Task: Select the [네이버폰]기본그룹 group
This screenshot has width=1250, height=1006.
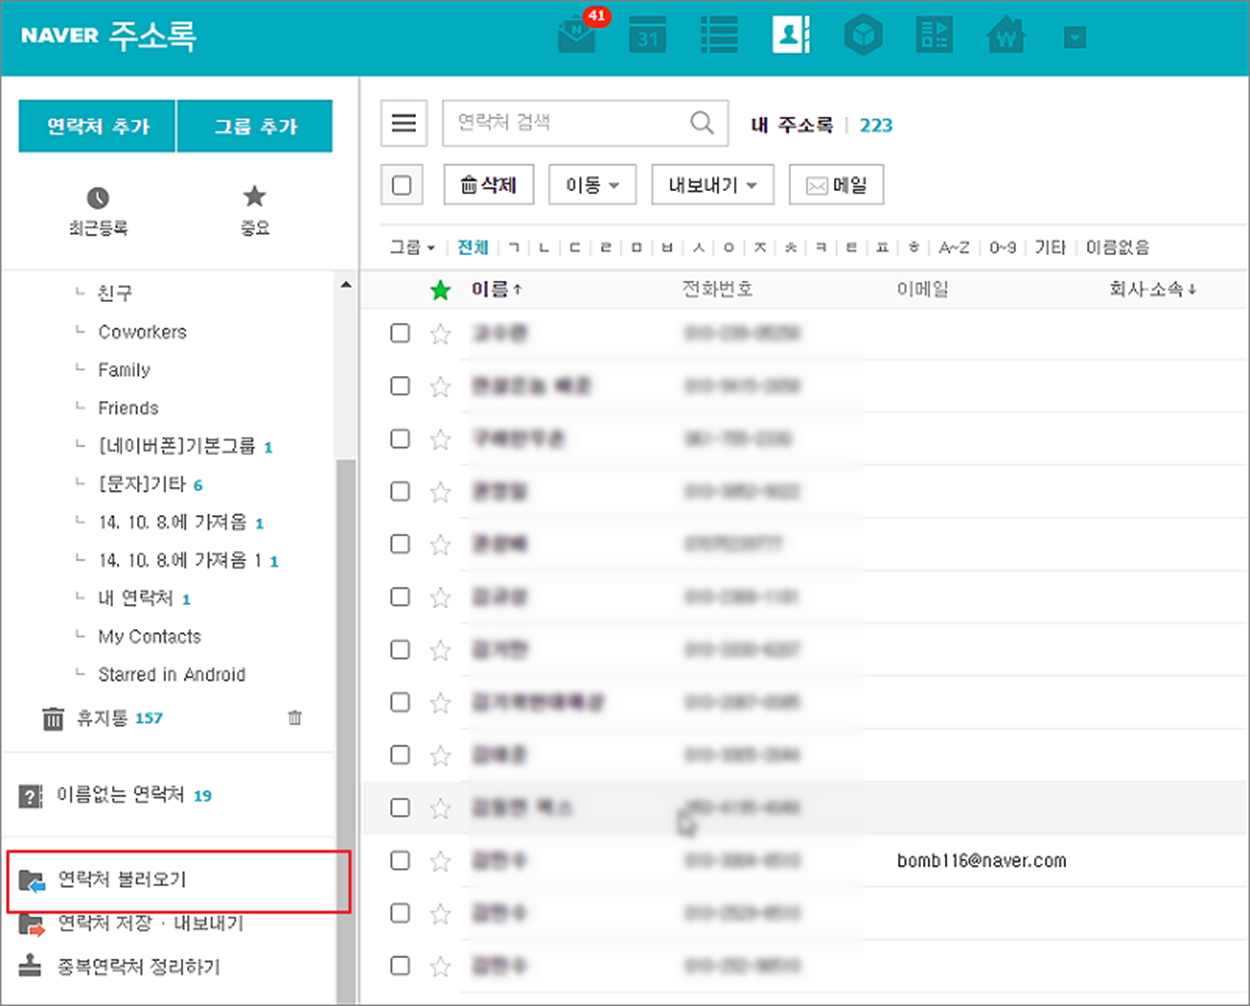Action: 177,446
